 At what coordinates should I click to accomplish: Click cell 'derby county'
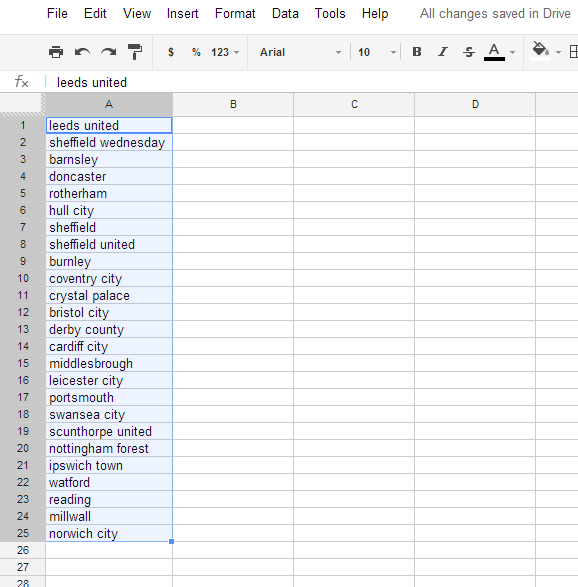[x=109, y=329]
